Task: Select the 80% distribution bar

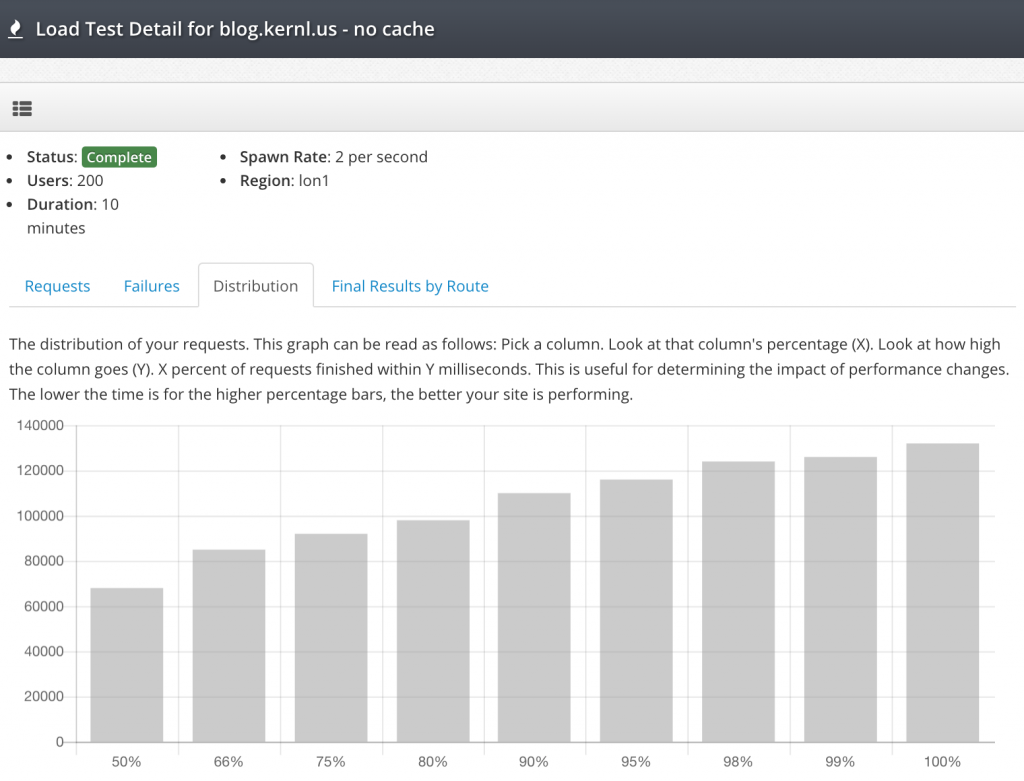Action: coord(433,631)
